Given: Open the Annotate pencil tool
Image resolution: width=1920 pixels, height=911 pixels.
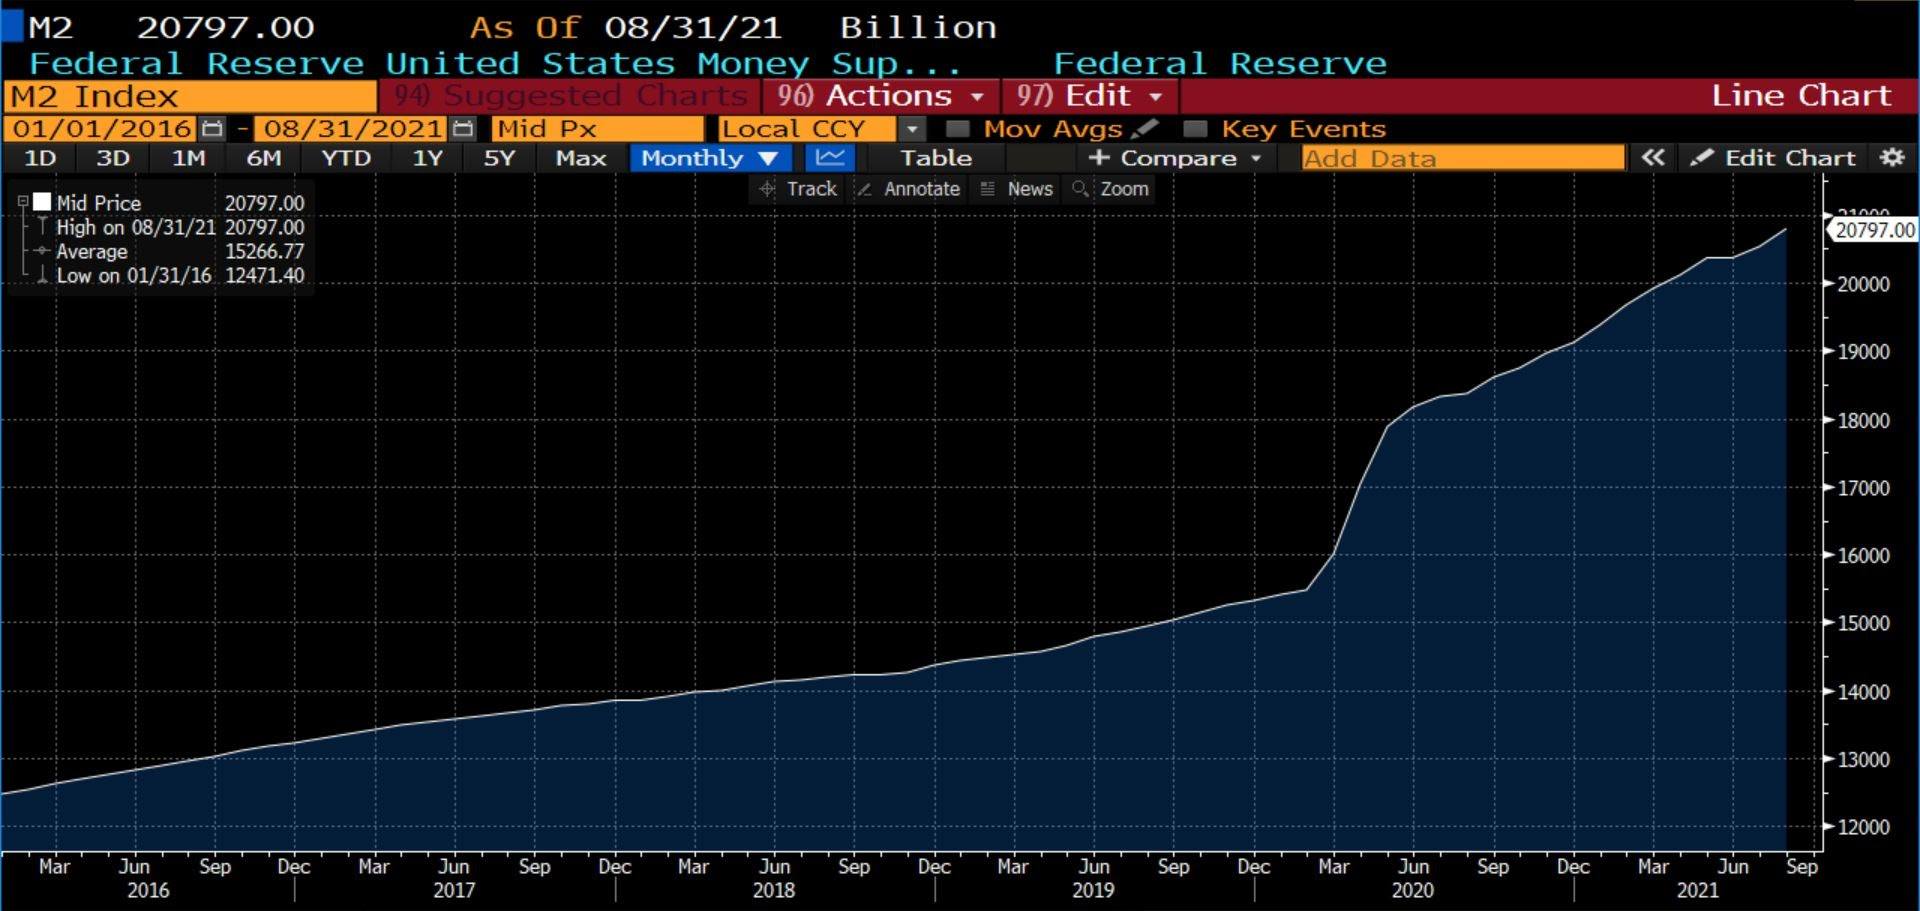Looking at the screenshot, I should [x=906, y=189].
